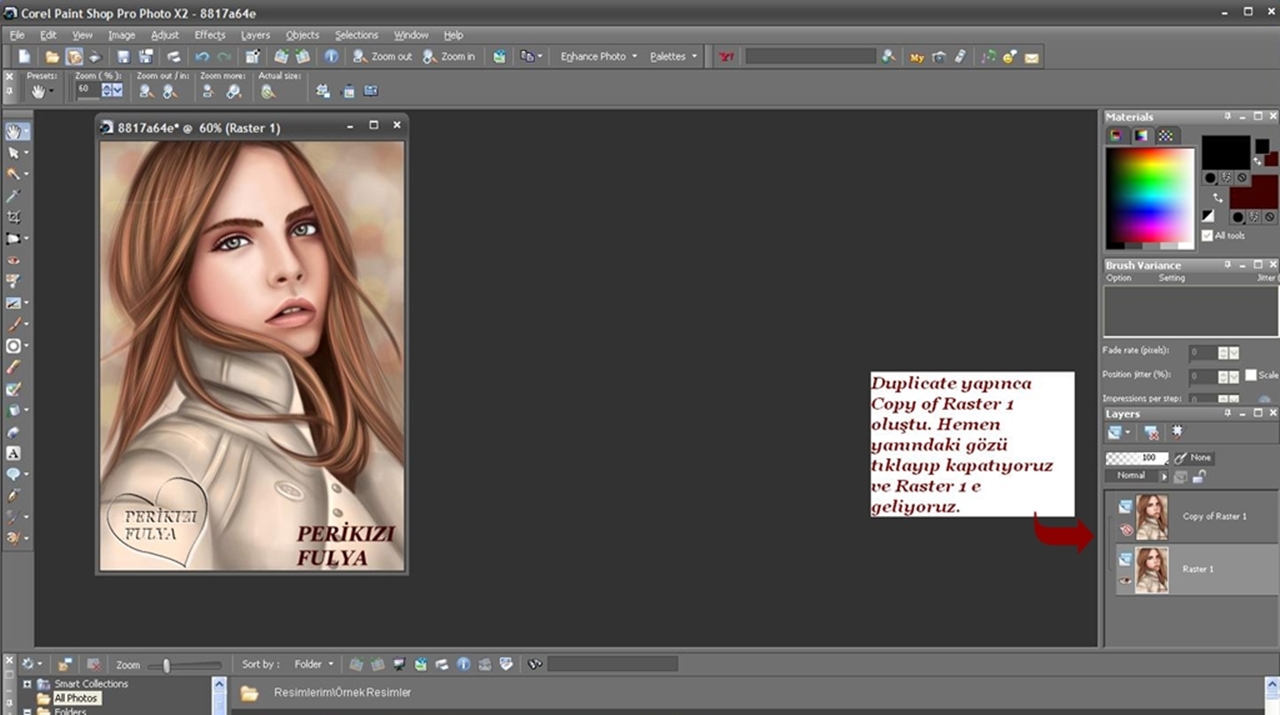Click the Undo arrow in the toolbar

pyautogui.click(x=202, y=57)
